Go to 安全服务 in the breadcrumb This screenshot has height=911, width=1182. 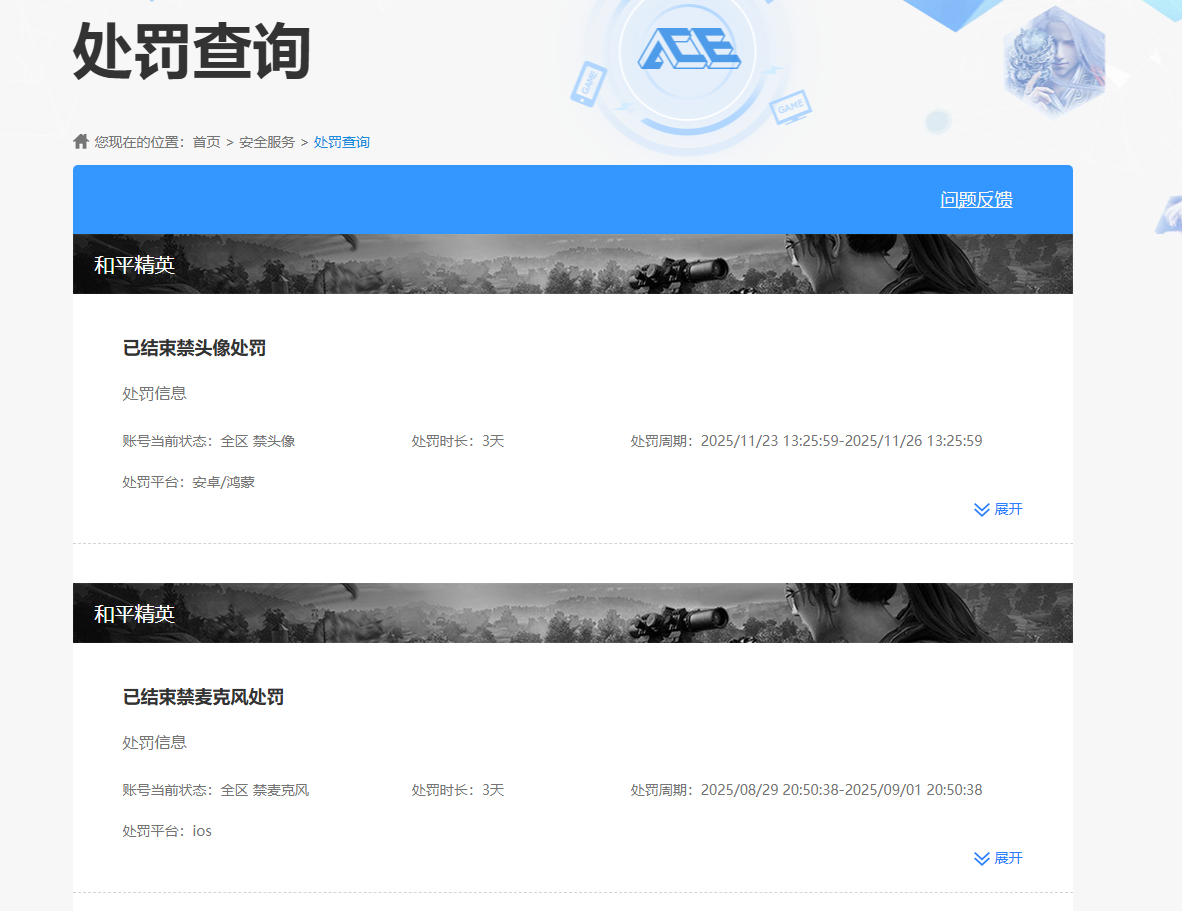pyautogui.click(x=267, y=142)
